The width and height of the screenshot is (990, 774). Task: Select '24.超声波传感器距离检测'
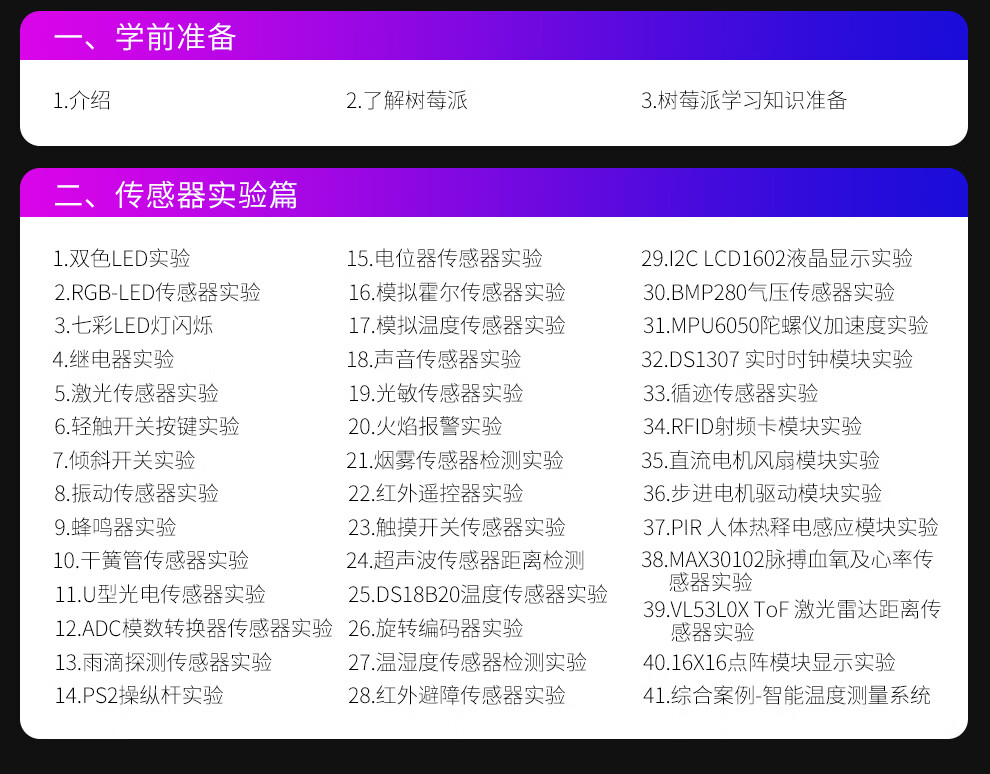(465, 561)
